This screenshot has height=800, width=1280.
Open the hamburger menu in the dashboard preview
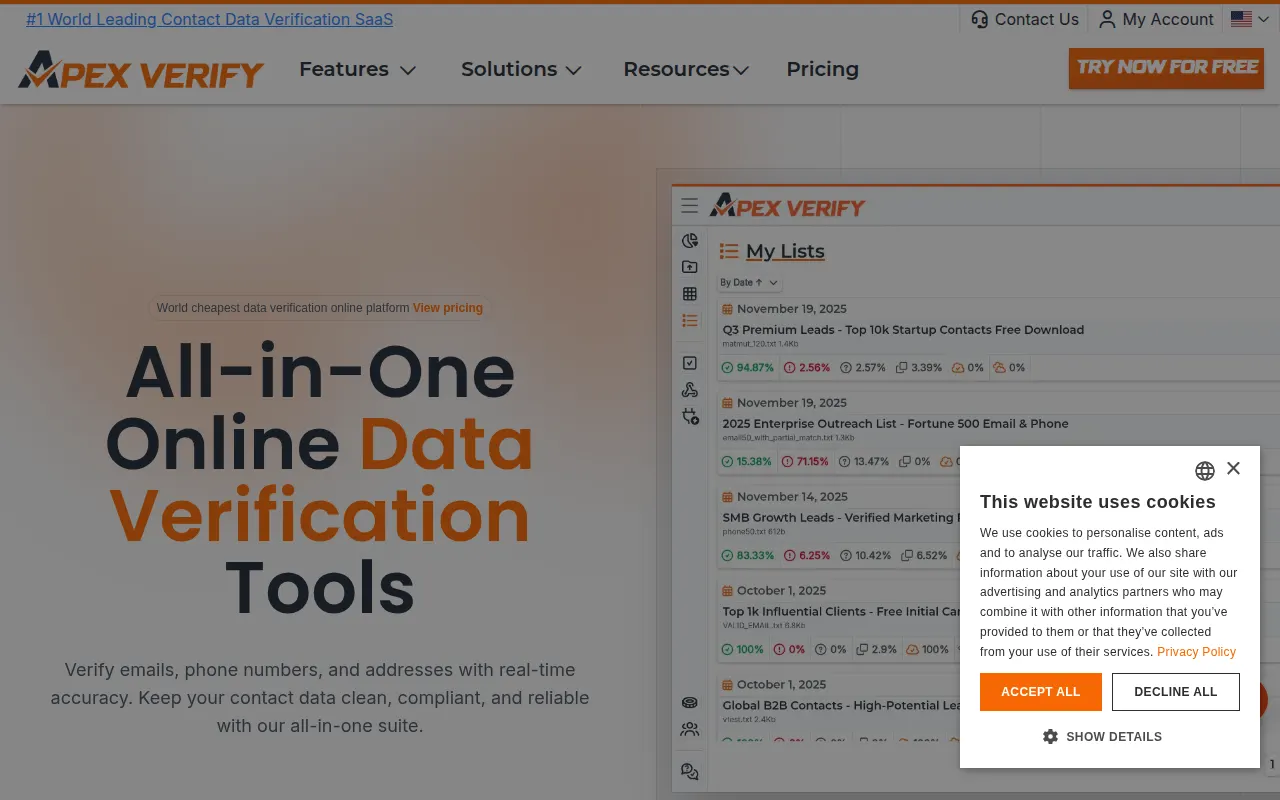click(x=690, y=206)
